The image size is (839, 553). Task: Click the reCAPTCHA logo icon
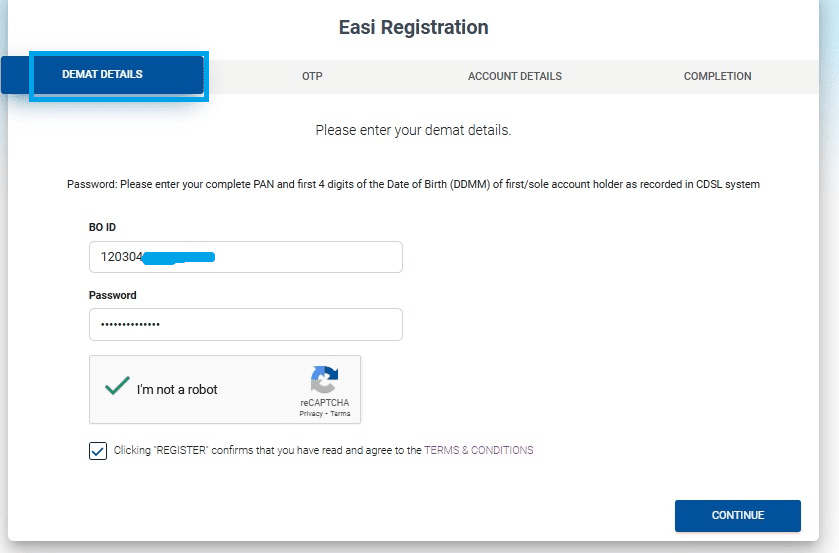click(324, 381)
